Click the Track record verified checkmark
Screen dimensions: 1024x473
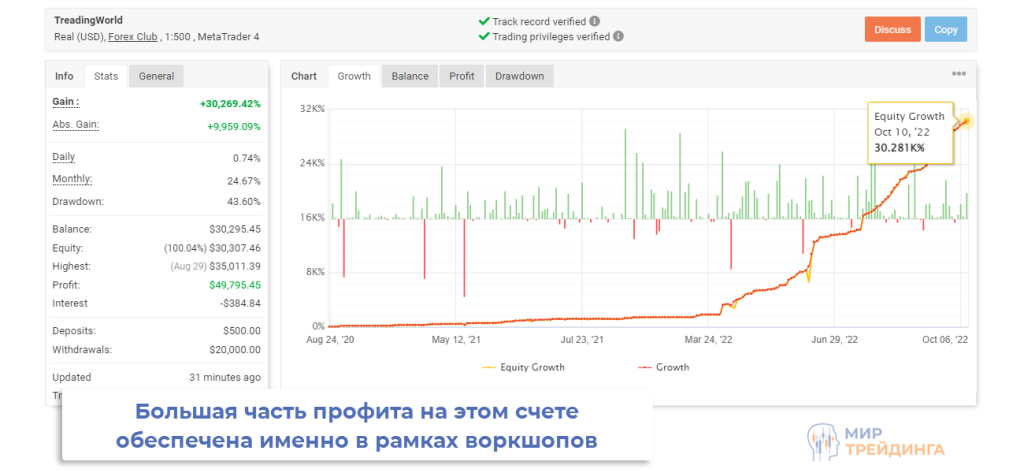tap(484, 20)
